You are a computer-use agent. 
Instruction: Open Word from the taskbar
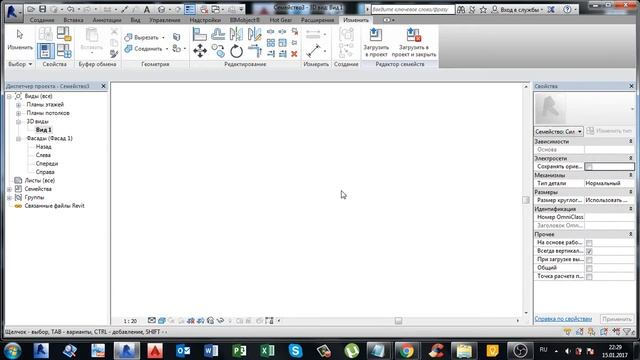coord(211,351)
